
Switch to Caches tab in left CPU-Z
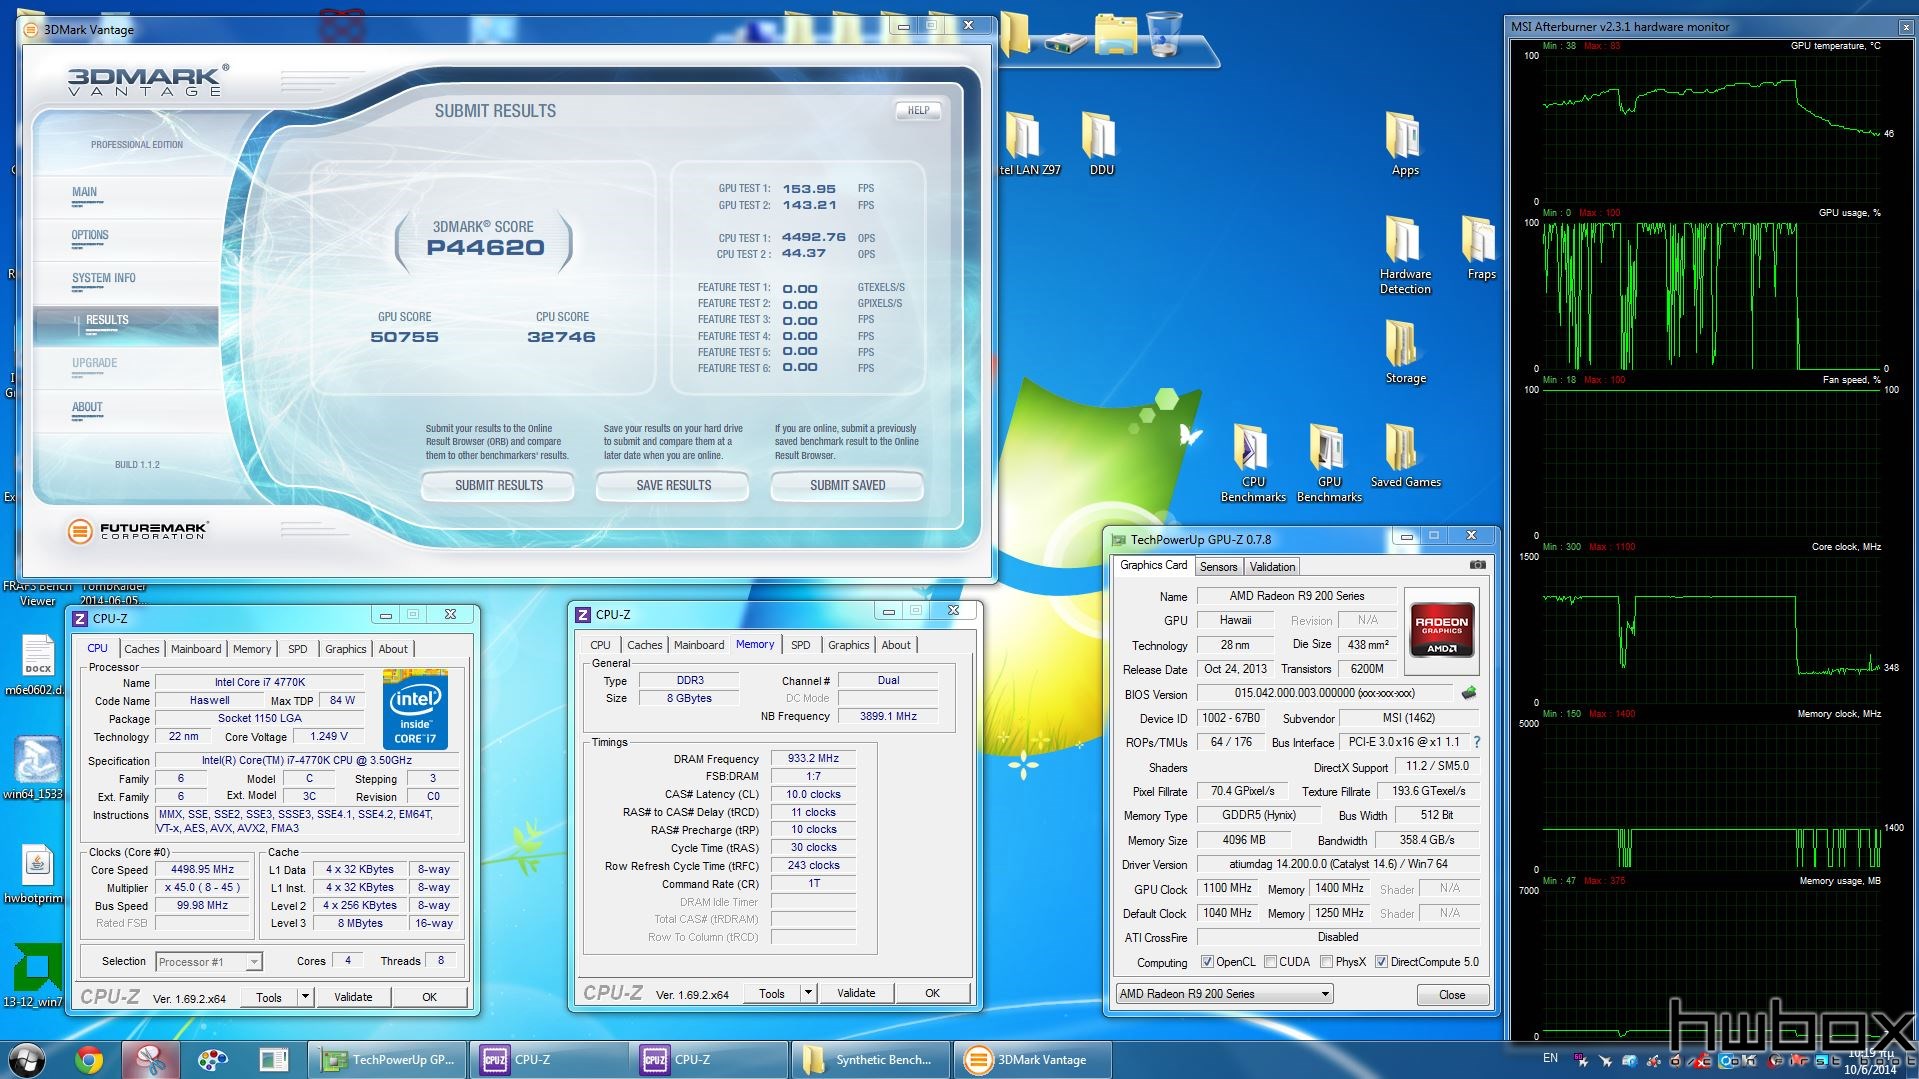click(x=141, y=649)
